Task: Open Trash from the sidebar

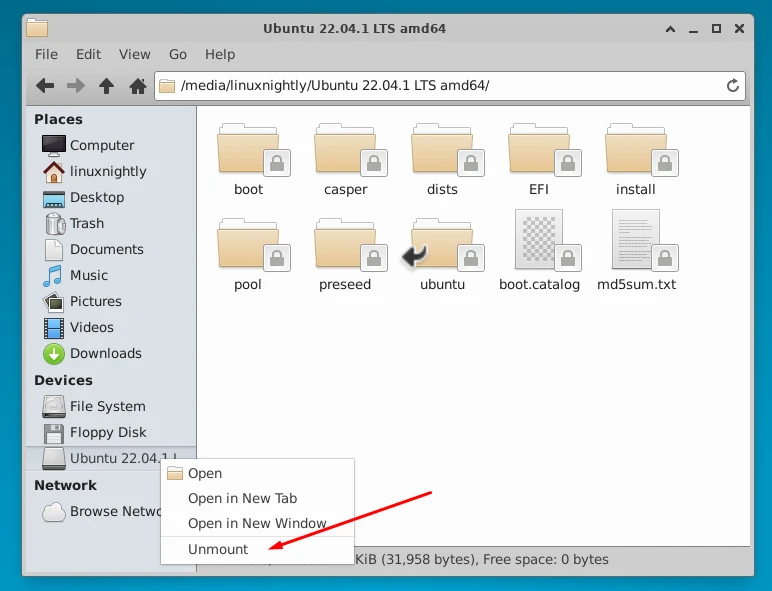Action: click(x=111, y=224)
